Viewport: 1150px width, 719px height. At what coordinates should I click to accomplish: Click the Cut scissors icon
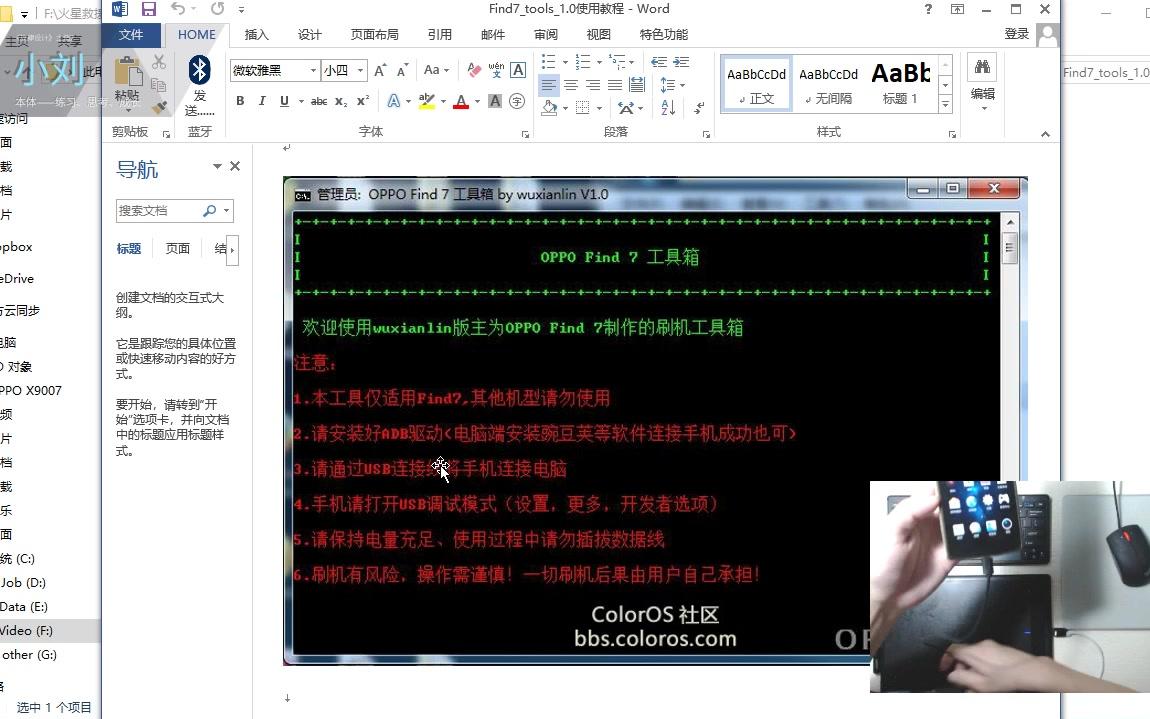(159, 62)
